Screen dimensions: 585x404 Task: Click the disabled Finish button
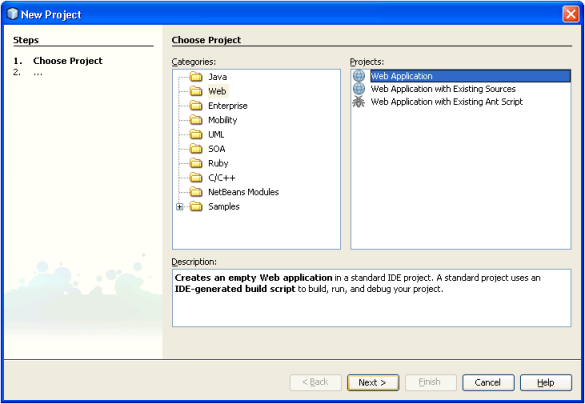(x=431, y=383)
